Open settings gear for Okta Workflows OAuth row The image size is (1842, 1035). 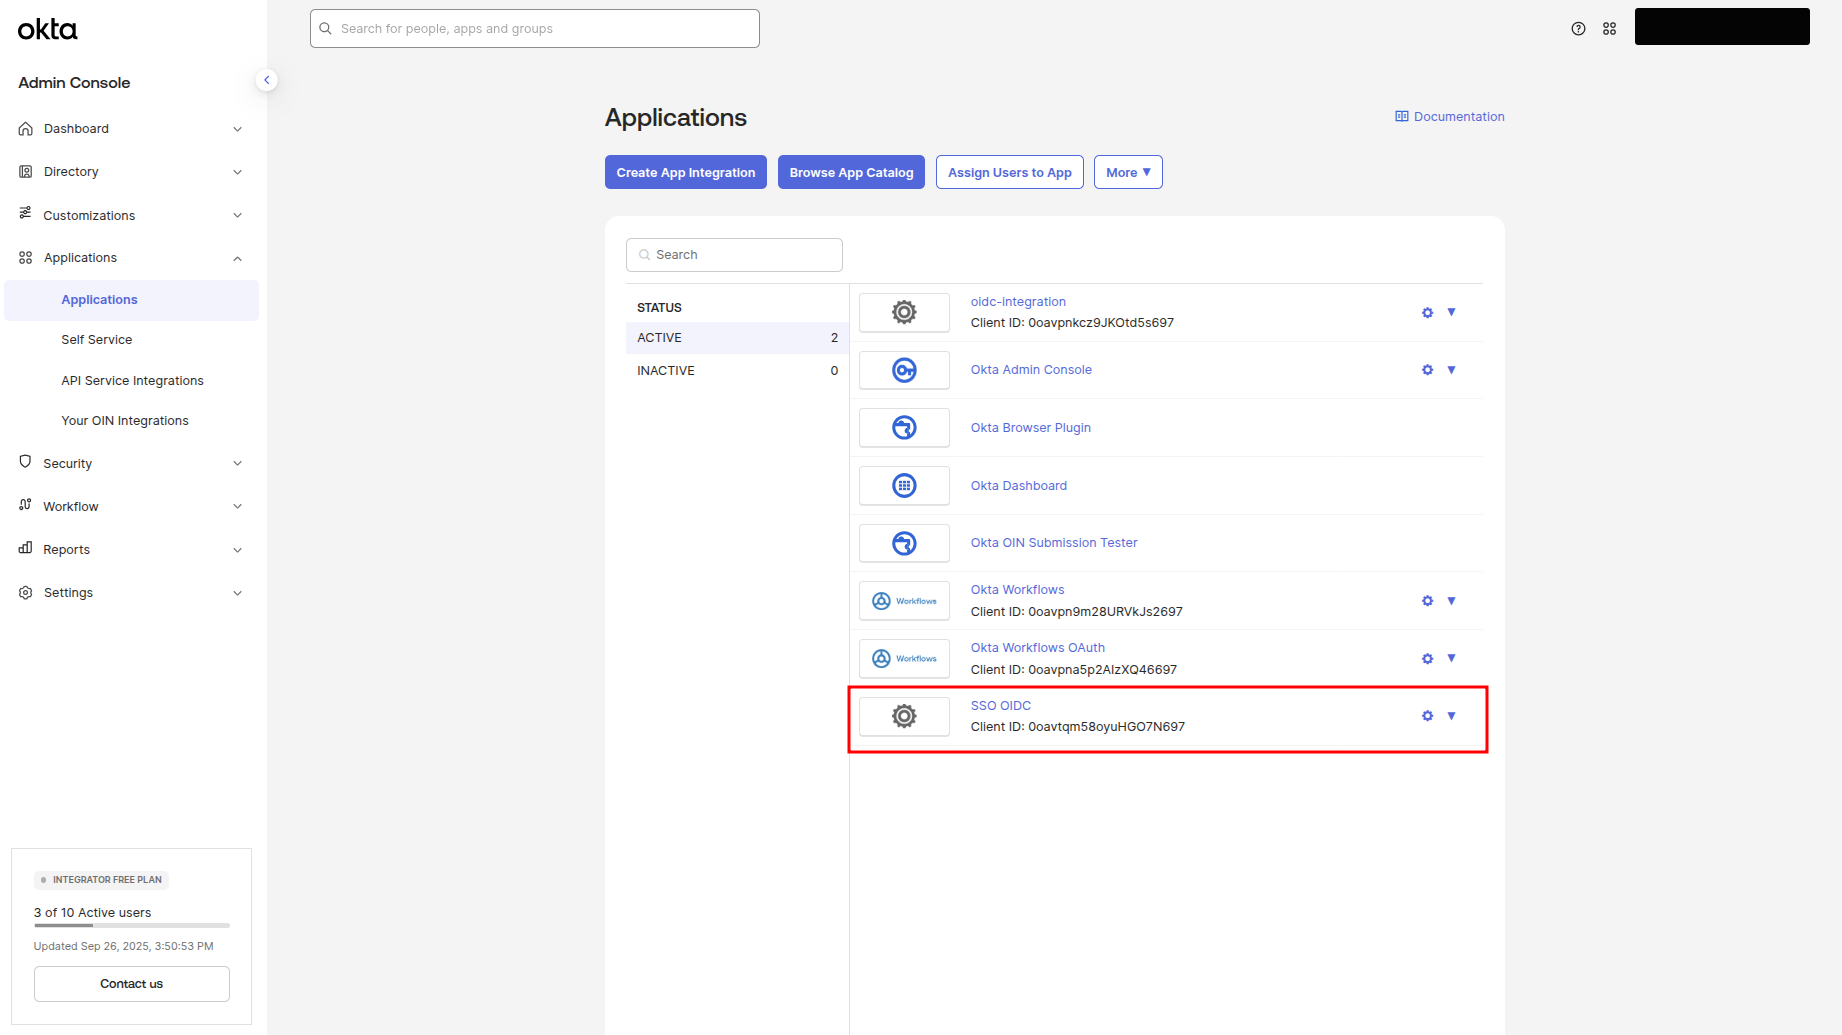[x=1427, y=659]
